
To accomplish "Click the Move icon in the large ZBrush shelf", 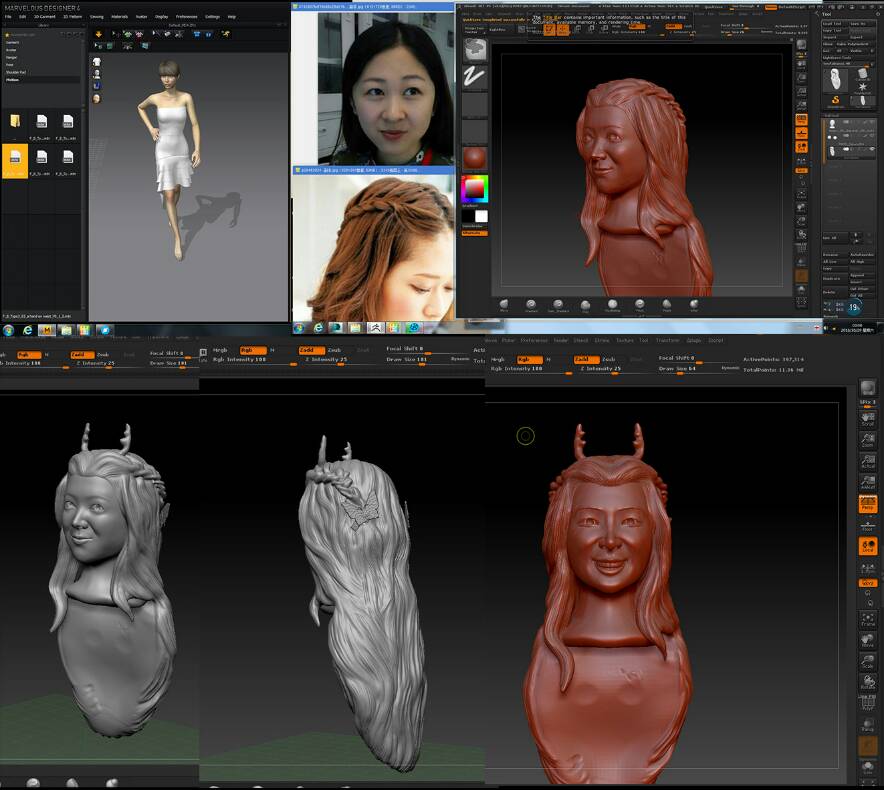I will pos(868,640).
